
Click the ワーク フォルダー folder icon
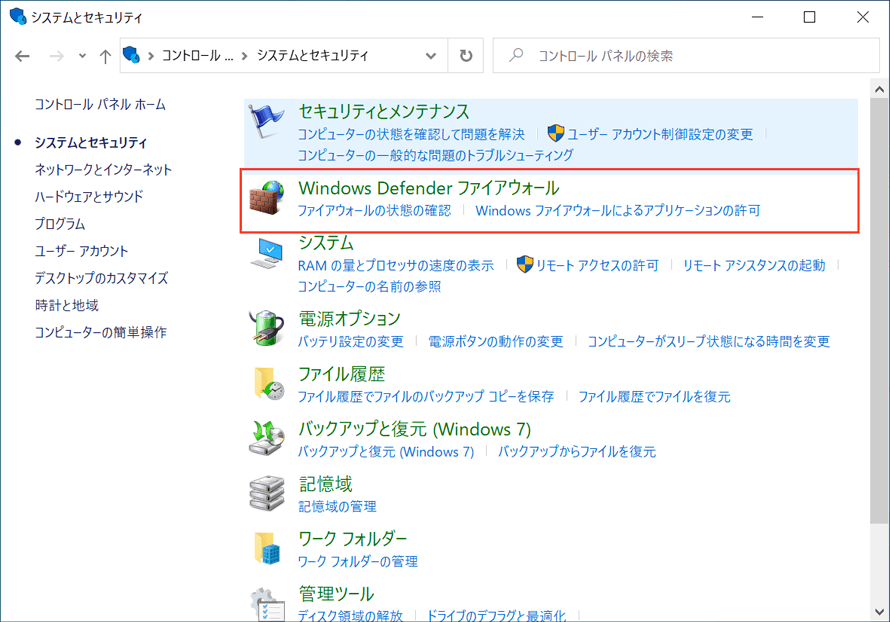point(267,548)
